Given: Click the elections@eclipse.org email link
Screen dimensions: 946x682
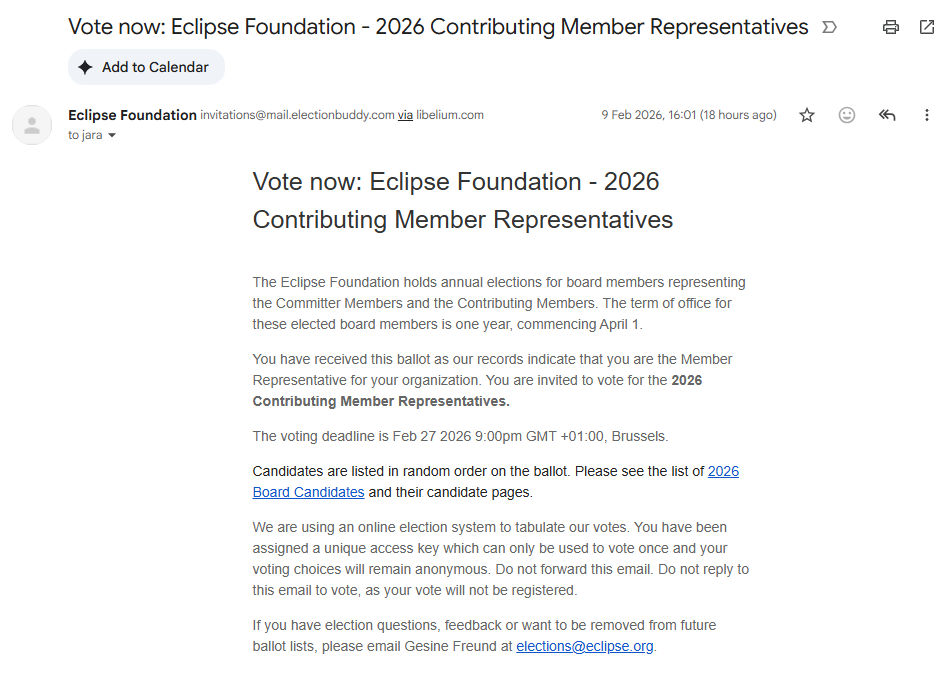Looking at the screenshot, I should tap(585, 646).
